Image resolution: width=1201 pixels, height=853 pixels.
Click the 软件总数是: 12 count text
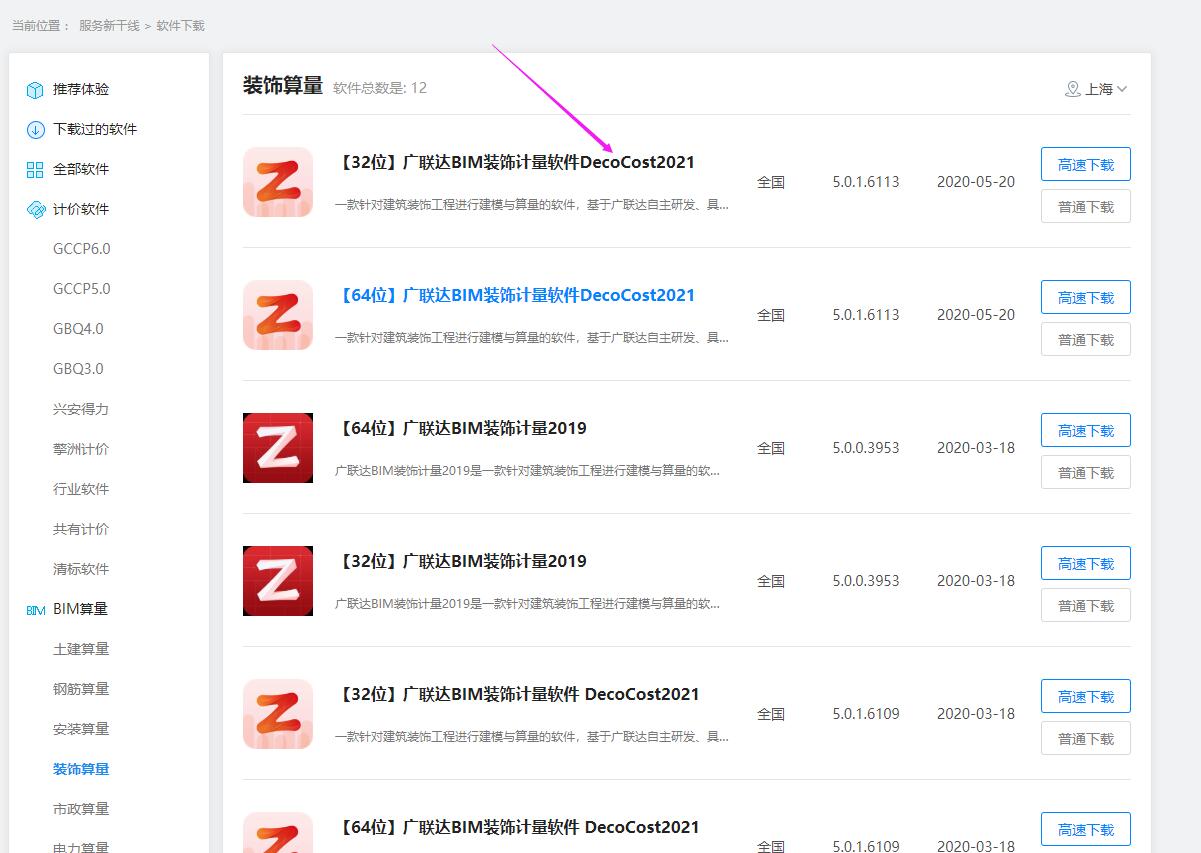pos(380,88)
